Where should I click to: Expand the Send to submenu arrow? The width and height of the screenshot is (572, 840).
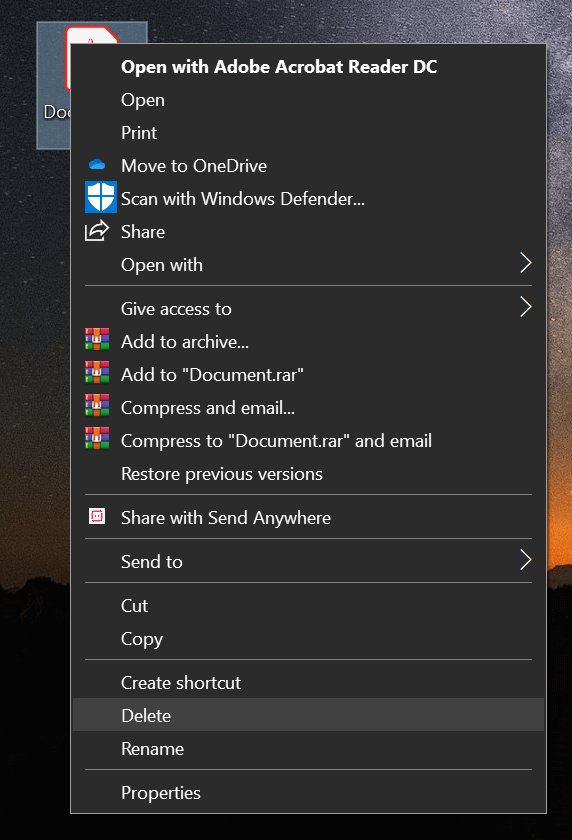click(525, 560)
